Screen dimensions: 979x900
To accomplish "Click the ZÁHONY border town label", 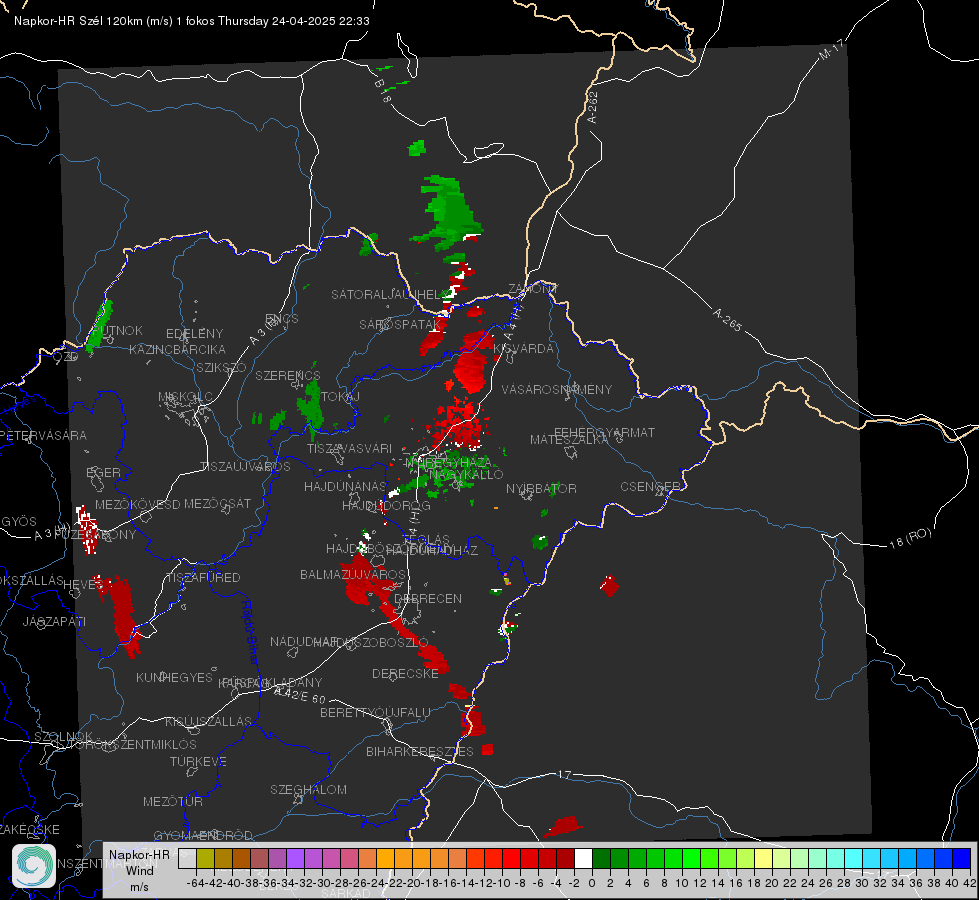I will tap(533, 289).
